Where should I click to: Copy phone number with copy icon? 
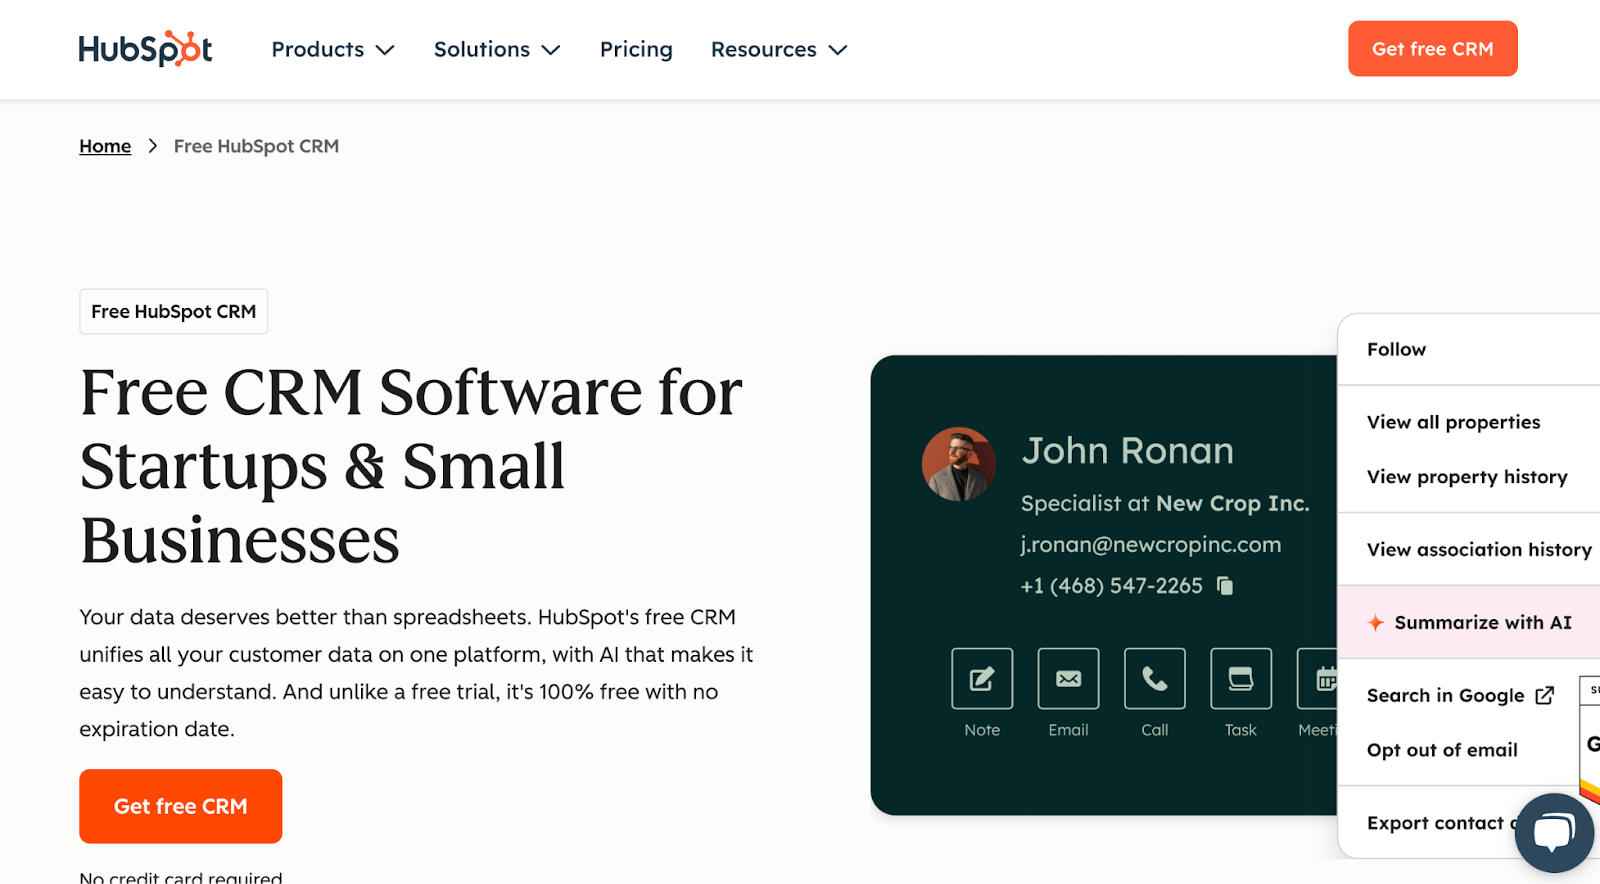click(x=1225, y=586)
